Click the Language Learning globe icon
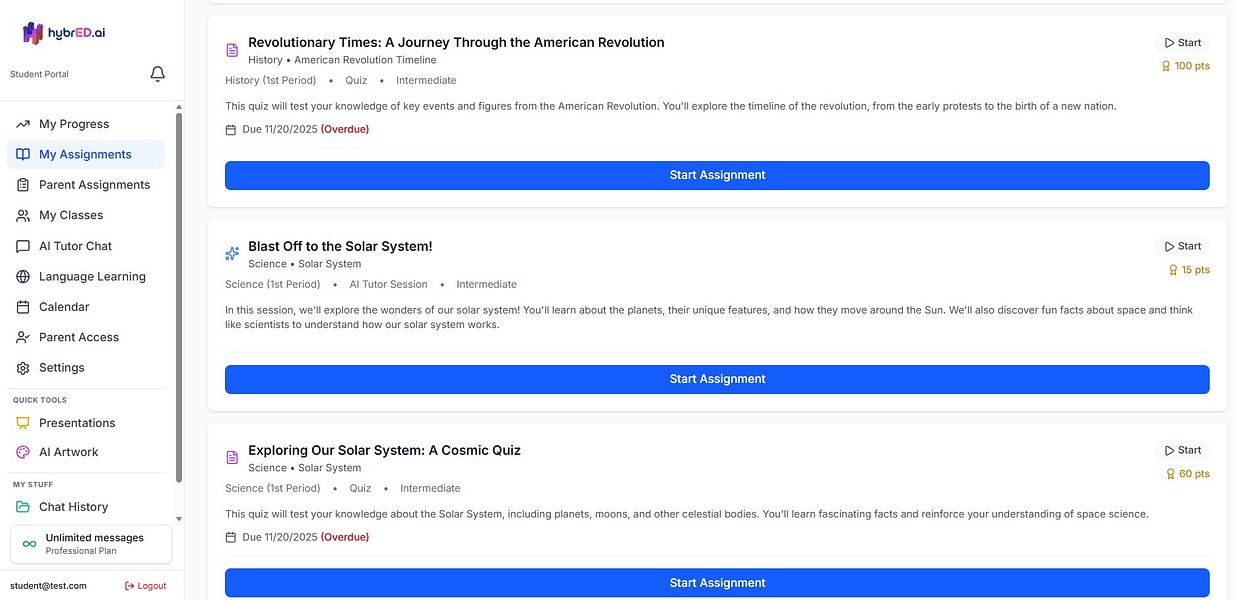The height and width of the screenshot is (600, 1236). click(x=23, y=277)
